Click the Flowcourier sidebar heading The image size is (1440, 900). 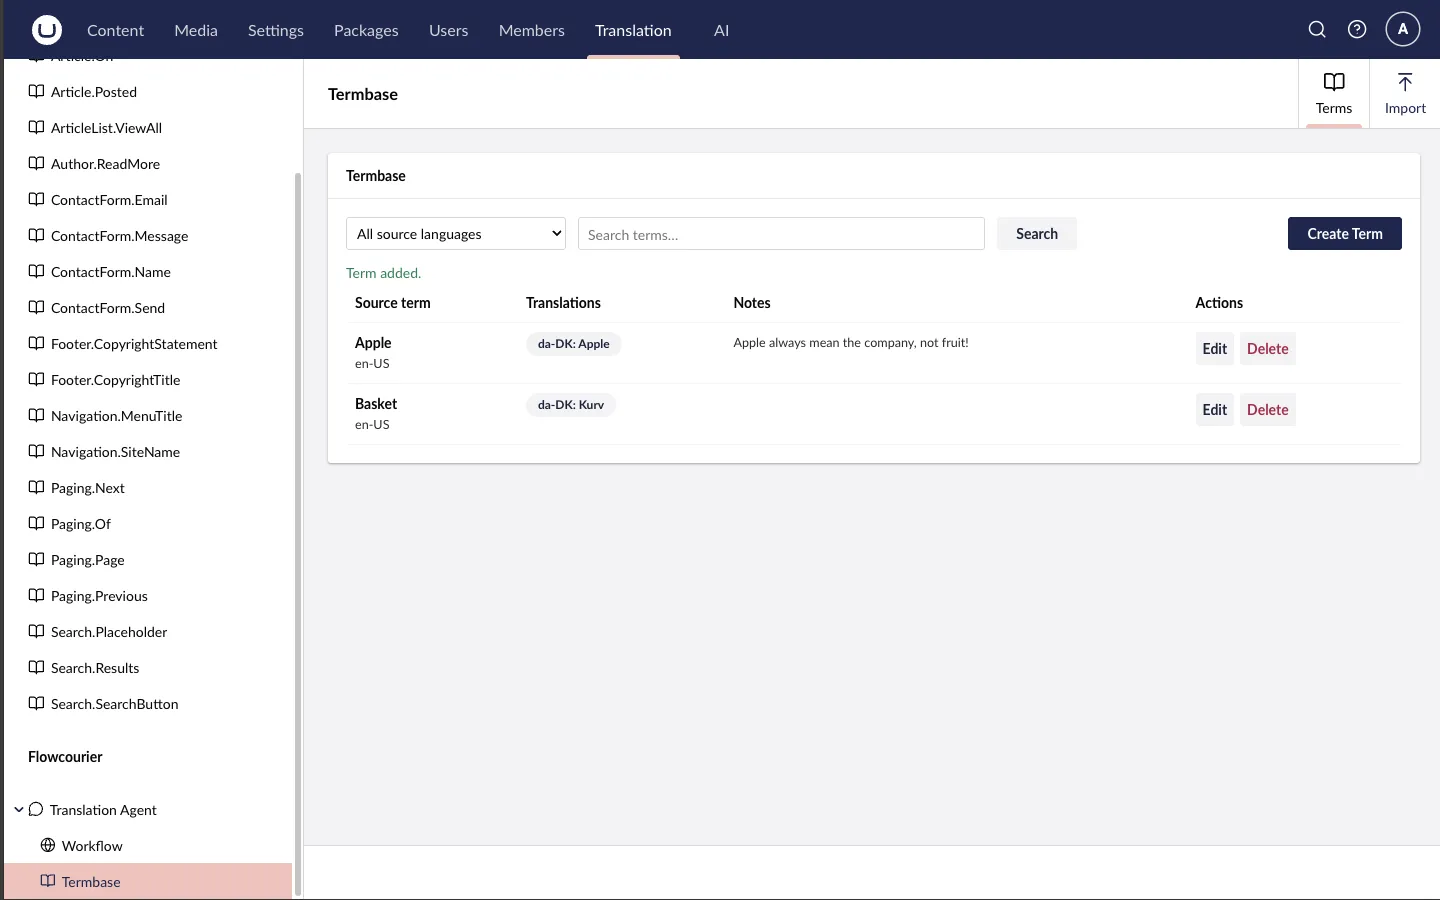click(x=65, y=757)
